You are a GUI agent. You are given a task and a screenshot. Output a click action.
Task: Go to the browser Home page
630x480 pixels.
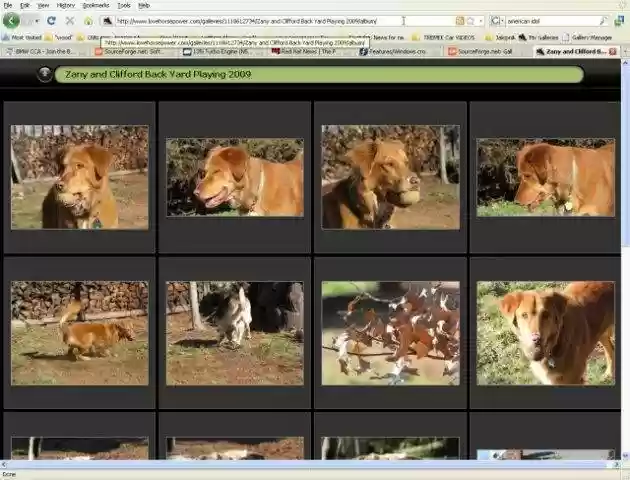pos(88,20)
